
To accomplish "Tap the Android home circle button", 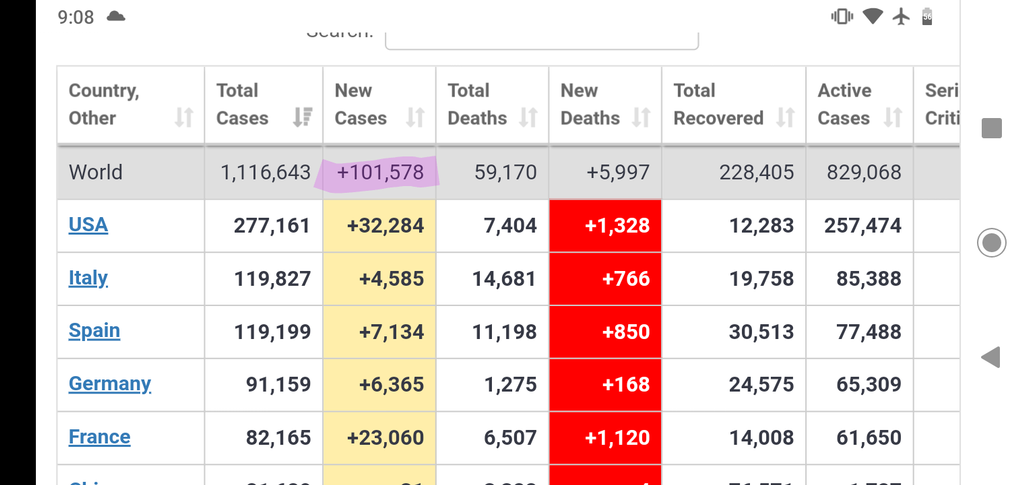I will pyautogui.click(x=991, y=243).
